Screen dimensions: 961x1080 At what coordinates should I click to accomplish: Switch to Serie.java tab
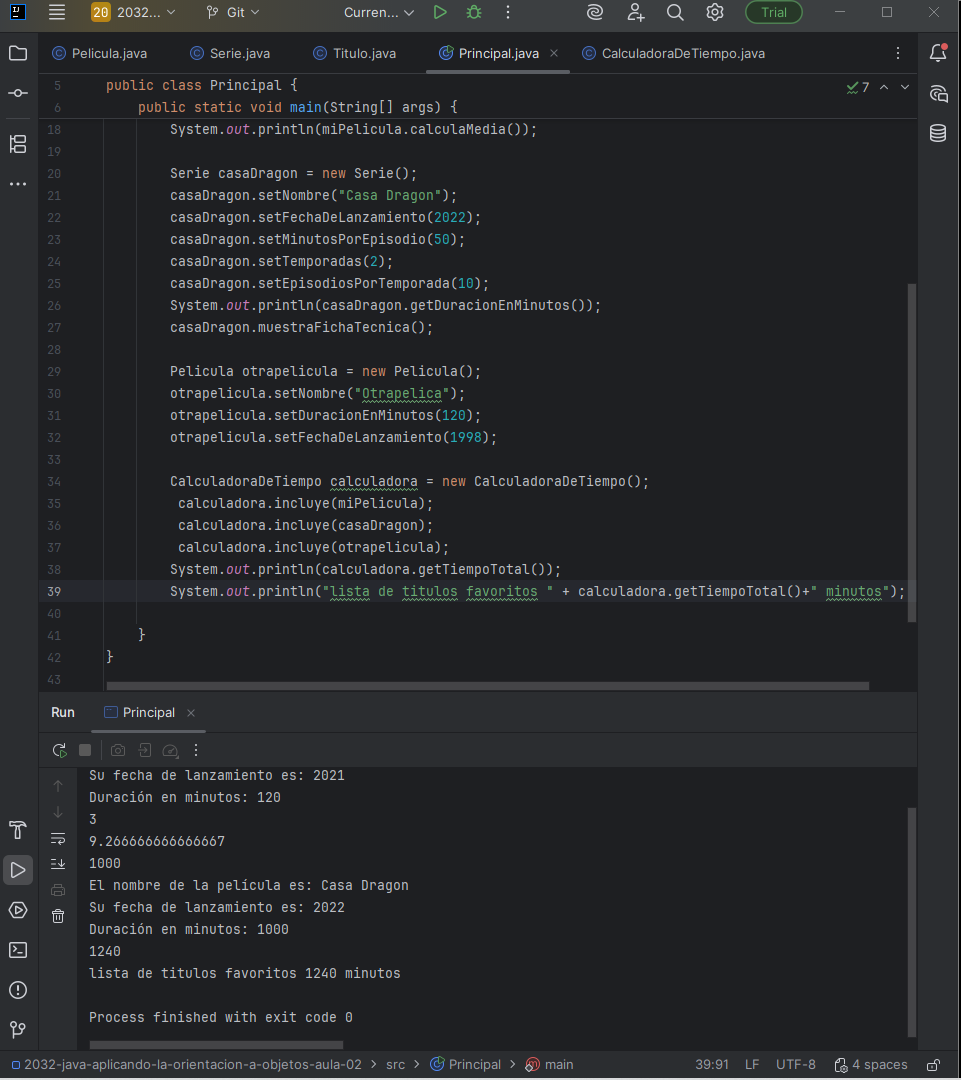point(230,53)
